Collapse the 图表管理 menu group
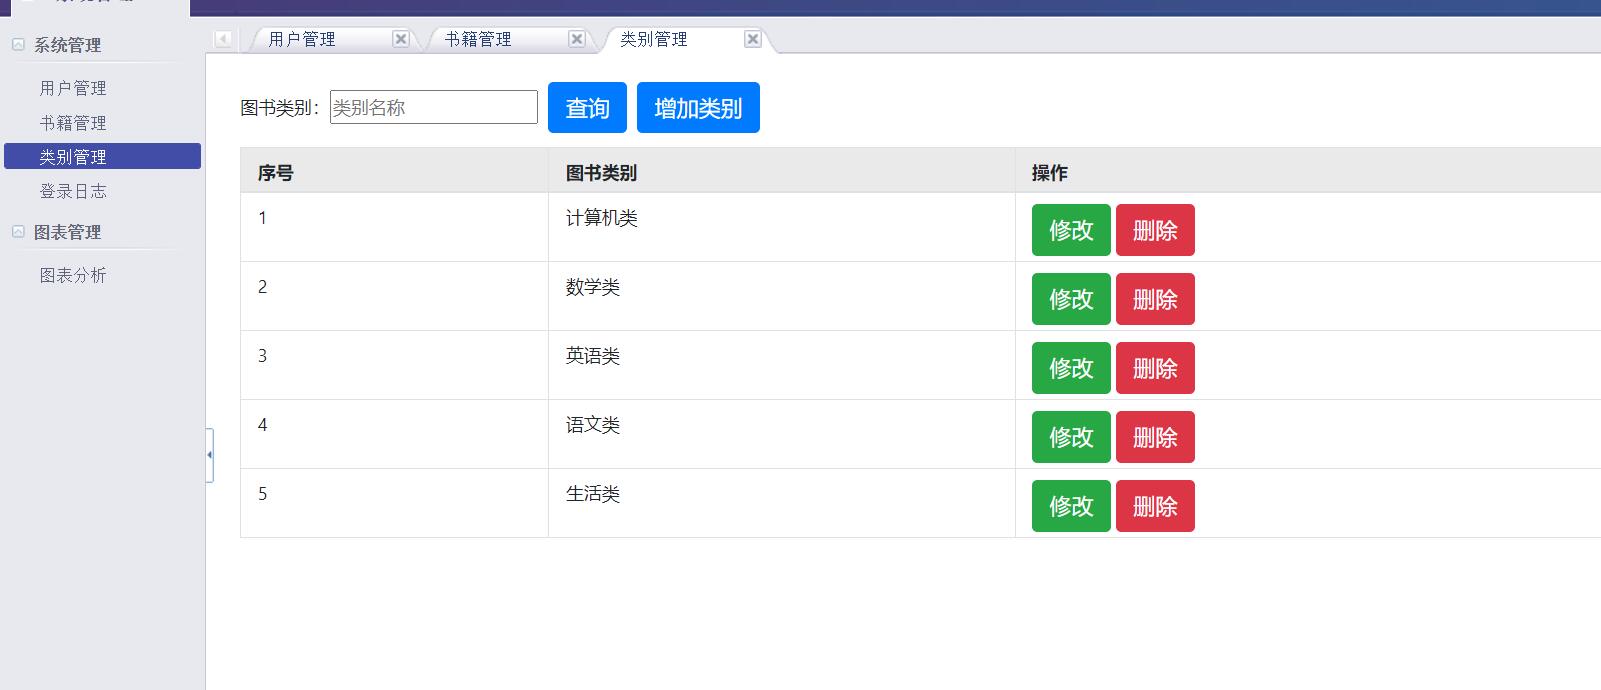This screenshot has height=690, width=1601. coord(18,232)
